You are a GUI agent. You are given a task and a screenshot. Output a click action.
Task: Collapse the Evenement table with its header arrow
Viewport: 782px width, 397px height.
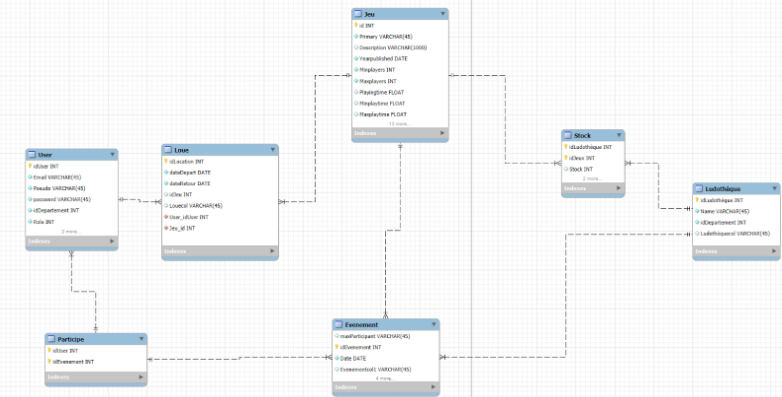433,325
